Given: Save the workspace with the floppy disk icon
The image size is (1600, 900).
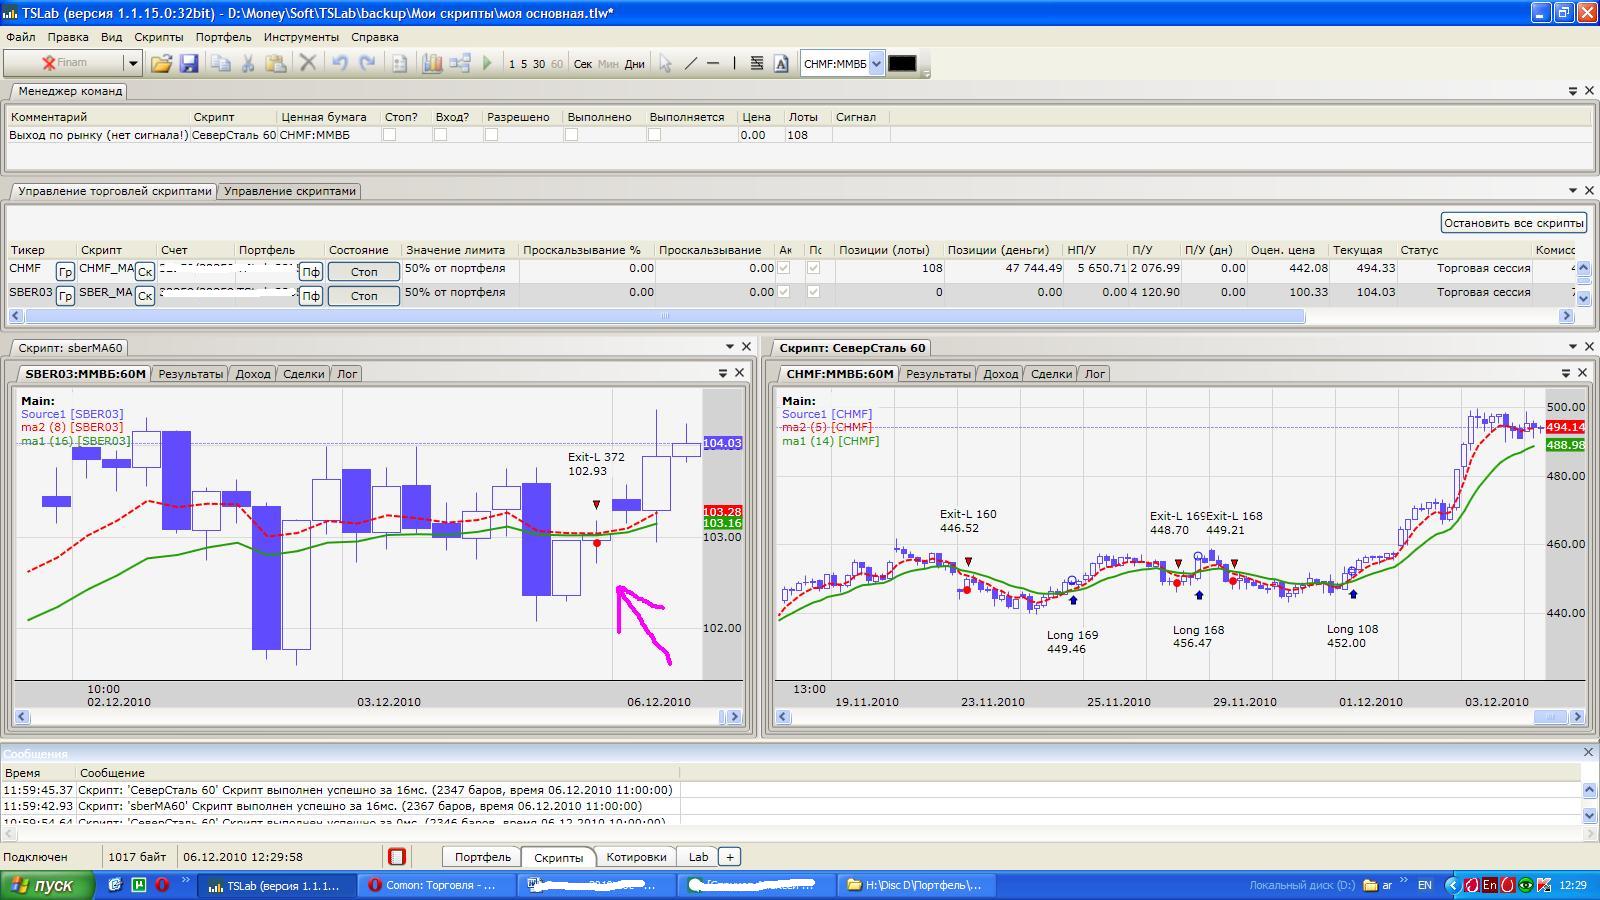Looking at the screenshot, I should pos(189,63).
